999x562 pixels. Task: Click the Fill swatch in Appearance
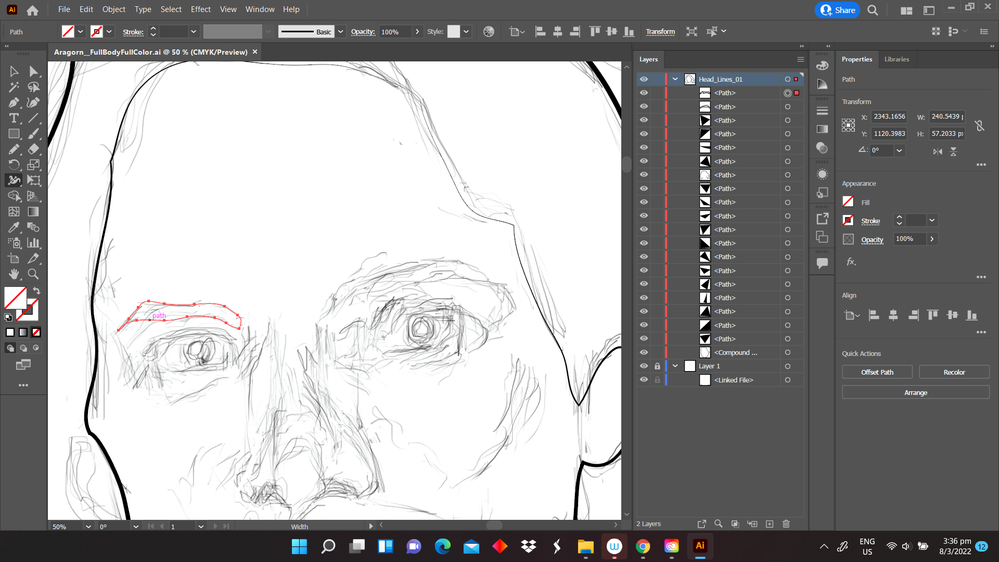pyautogui.click(x=848, y=202)
